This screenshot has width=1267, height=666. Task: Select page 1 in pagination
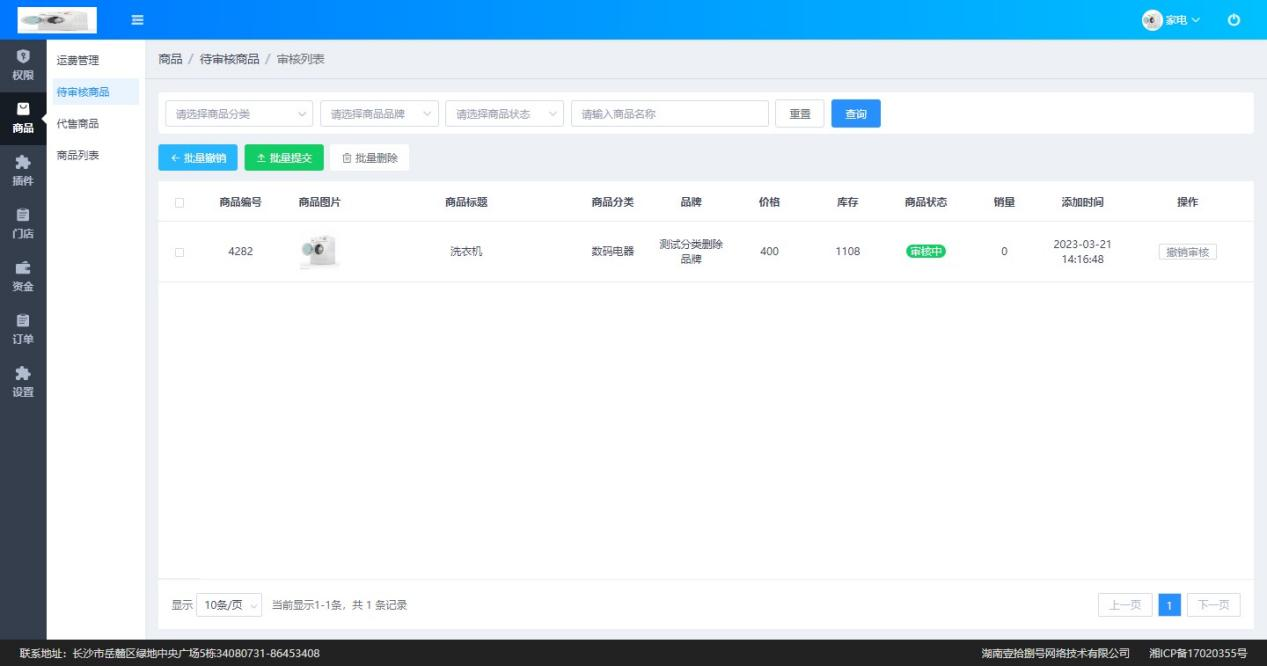click(x=1170, y=605)
